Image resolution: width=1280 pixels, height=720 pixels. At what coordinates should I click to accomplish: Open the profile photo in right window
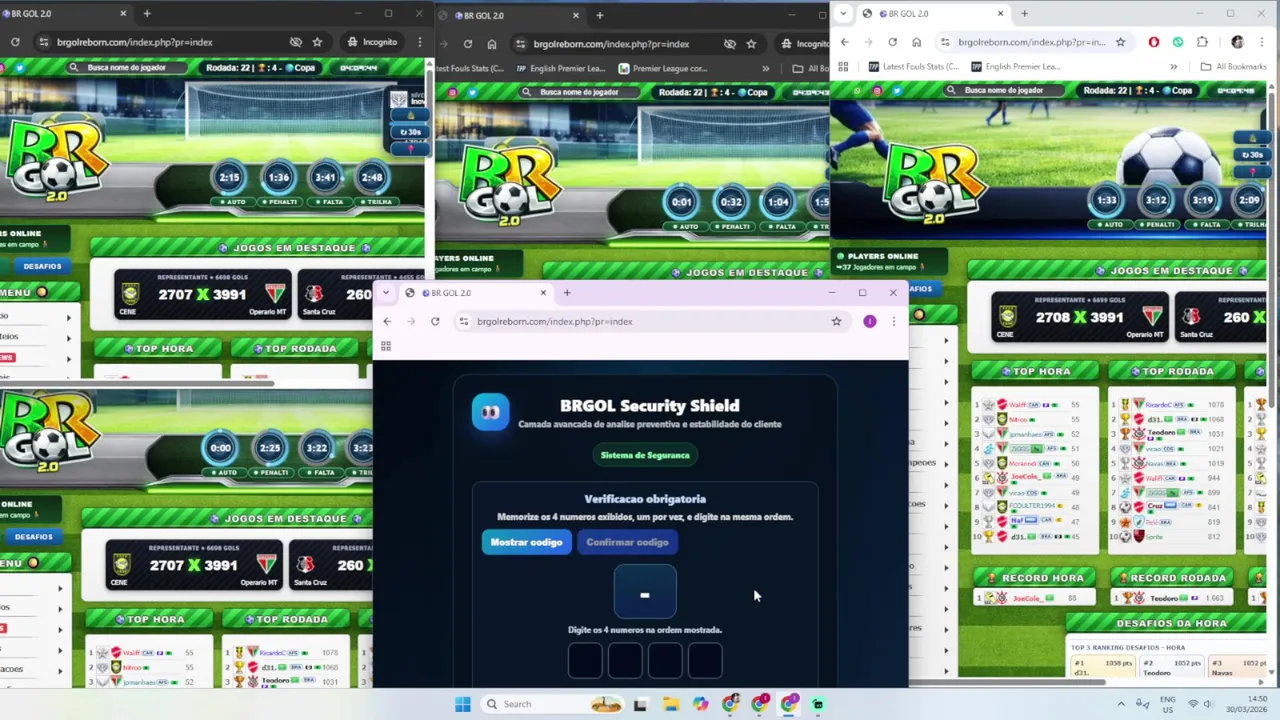1238,42
